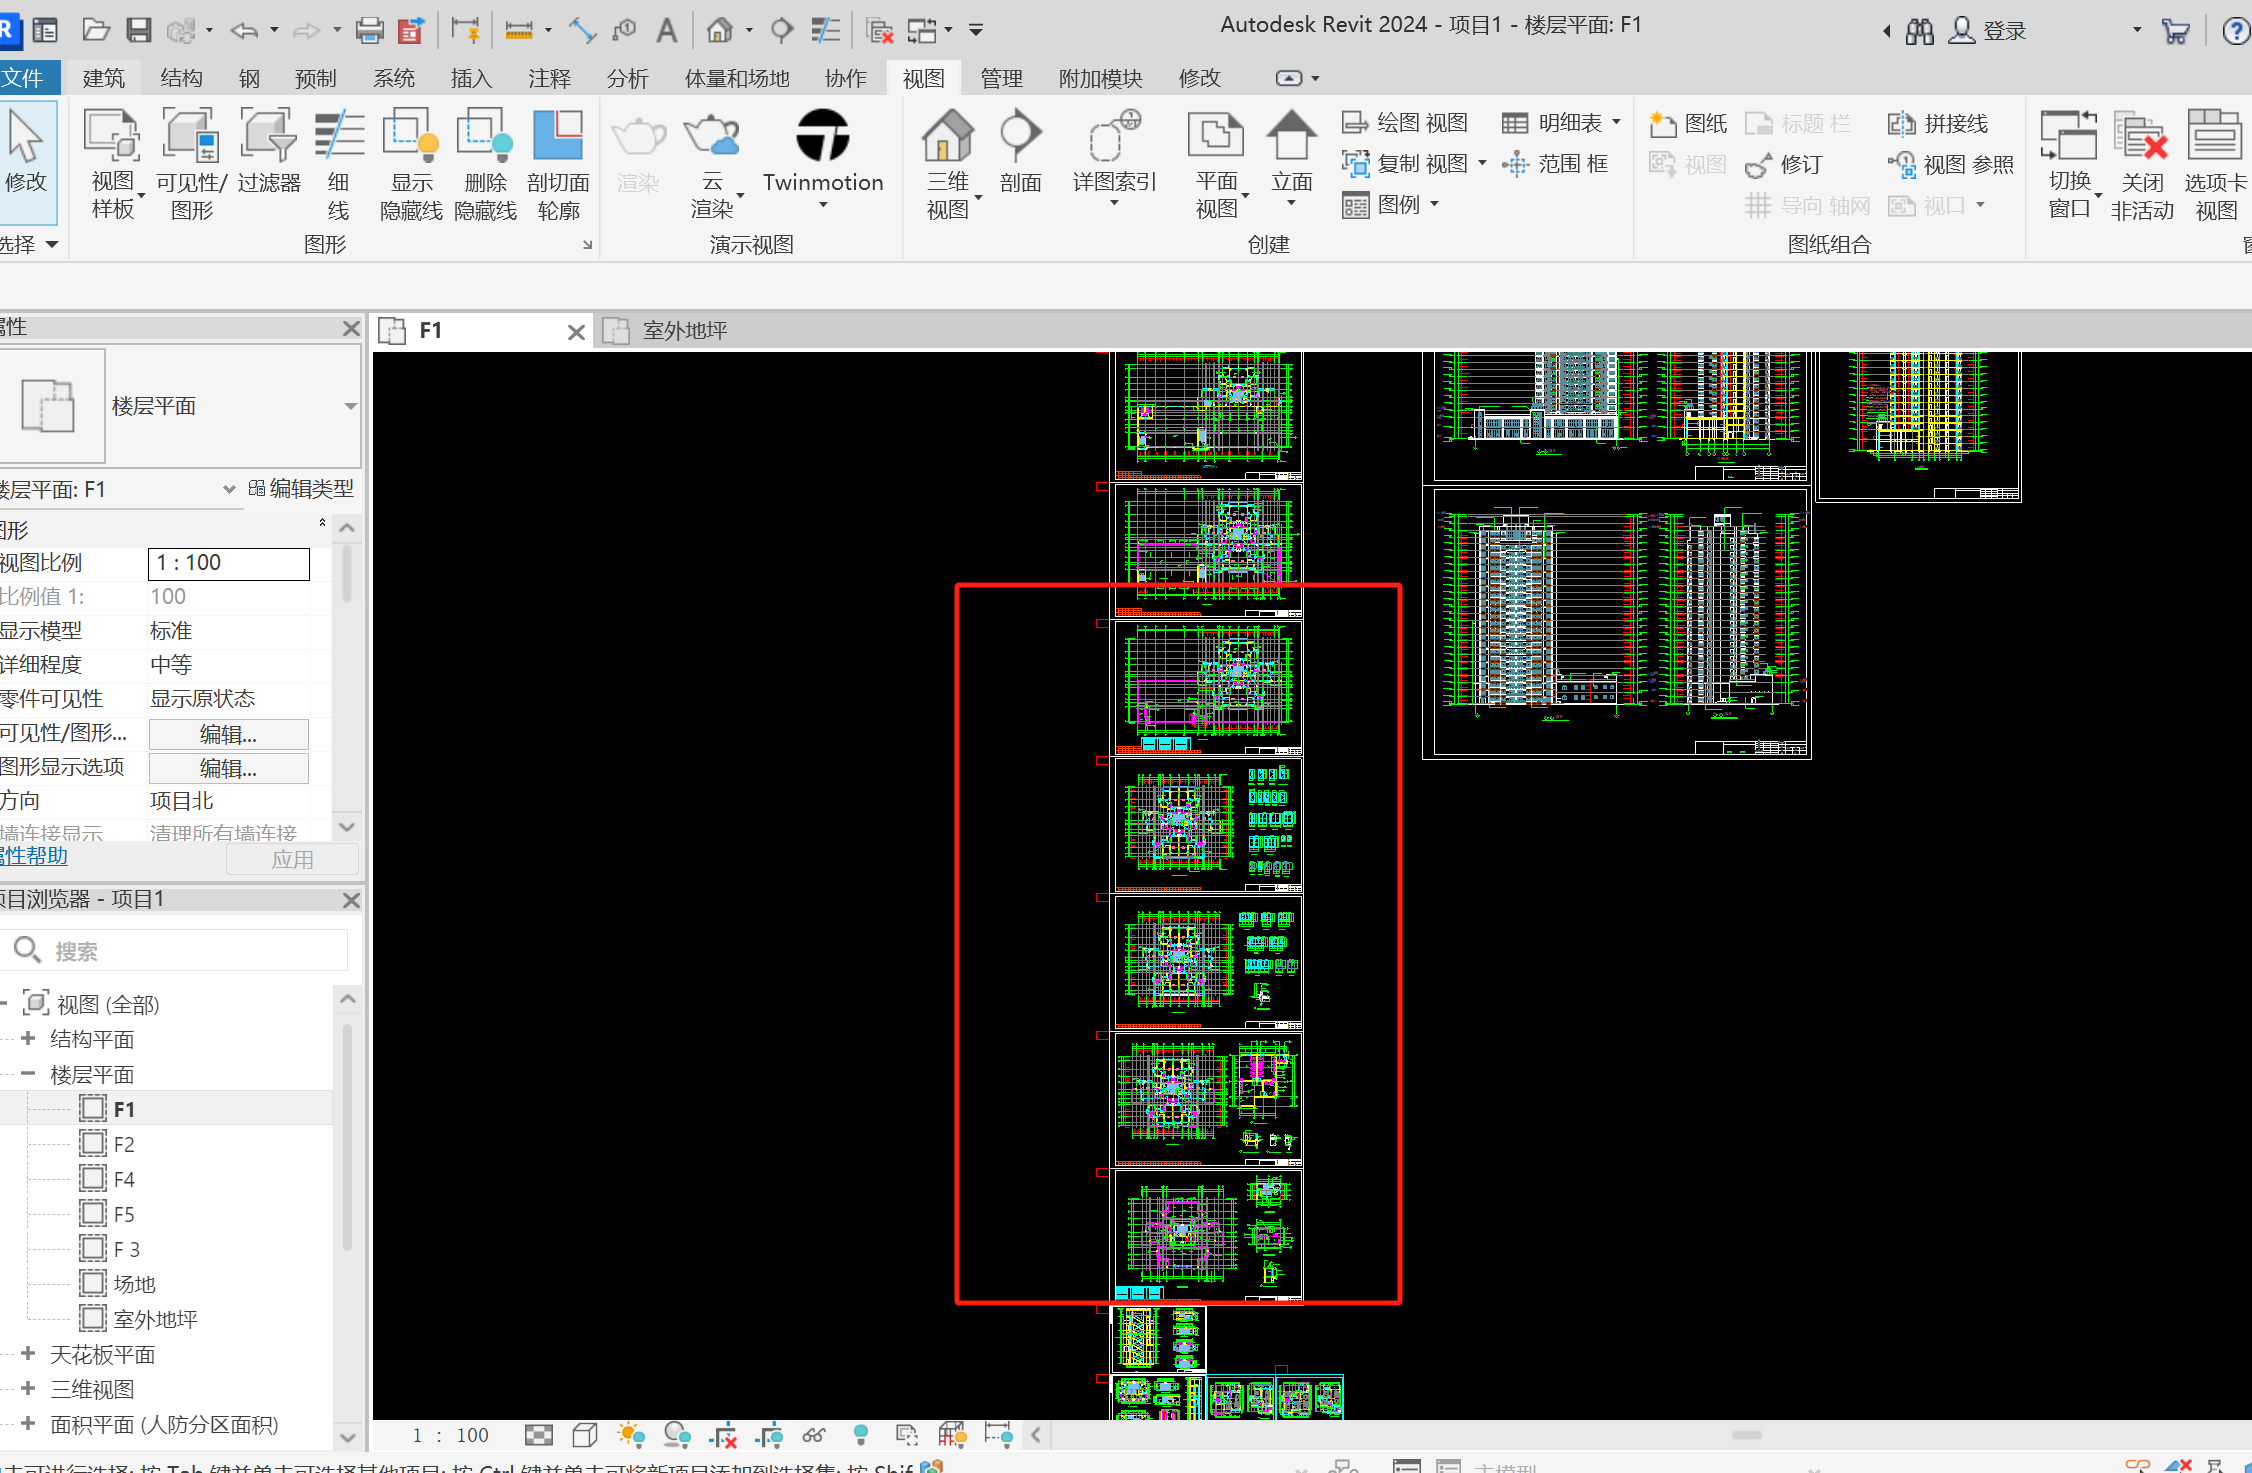Expand the 三维视图 tree node
This screenshot has height=1473, width=2252.
28,1389
